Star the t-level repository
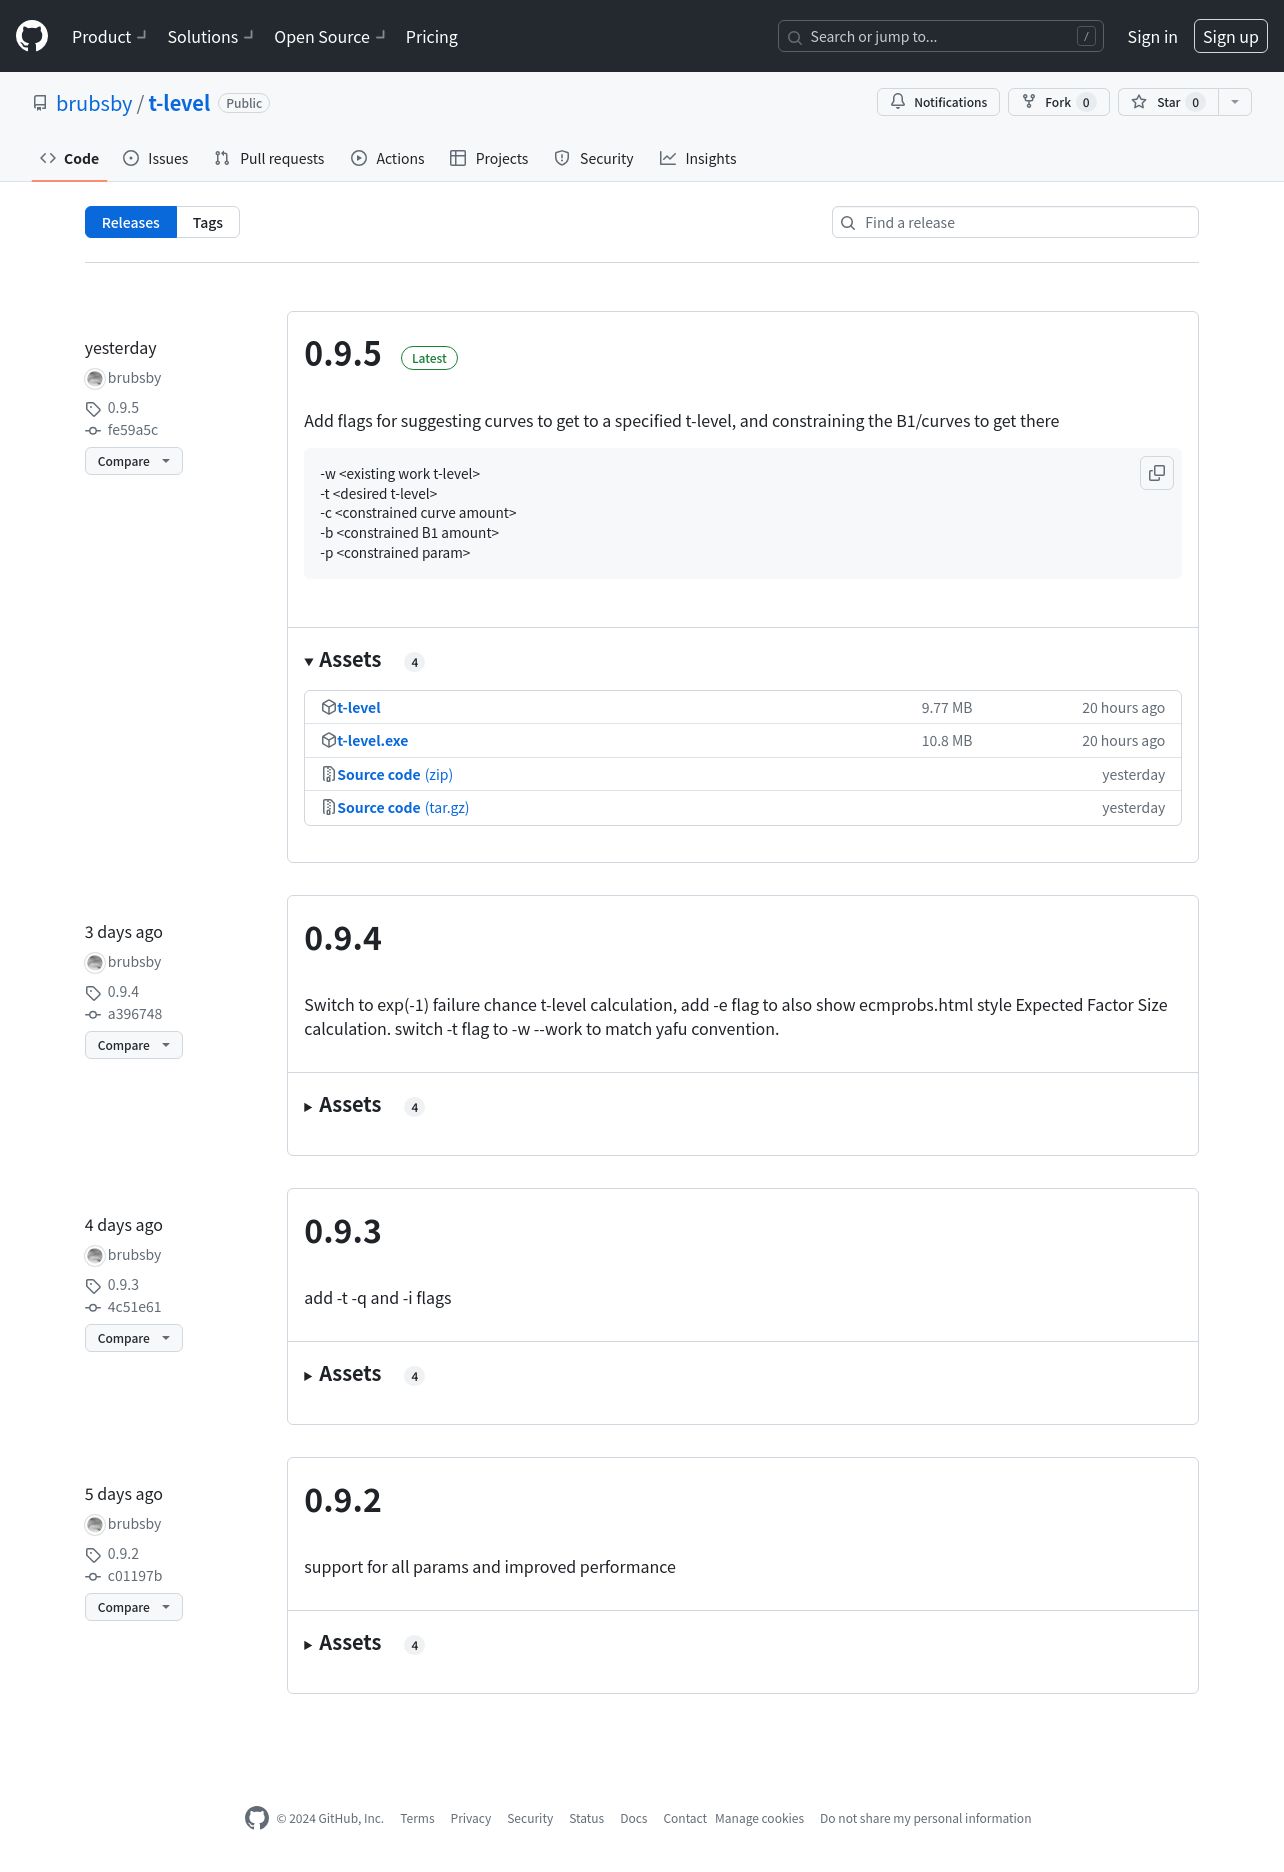Screen dimensions: 1284x1872 pos(1168,102)
